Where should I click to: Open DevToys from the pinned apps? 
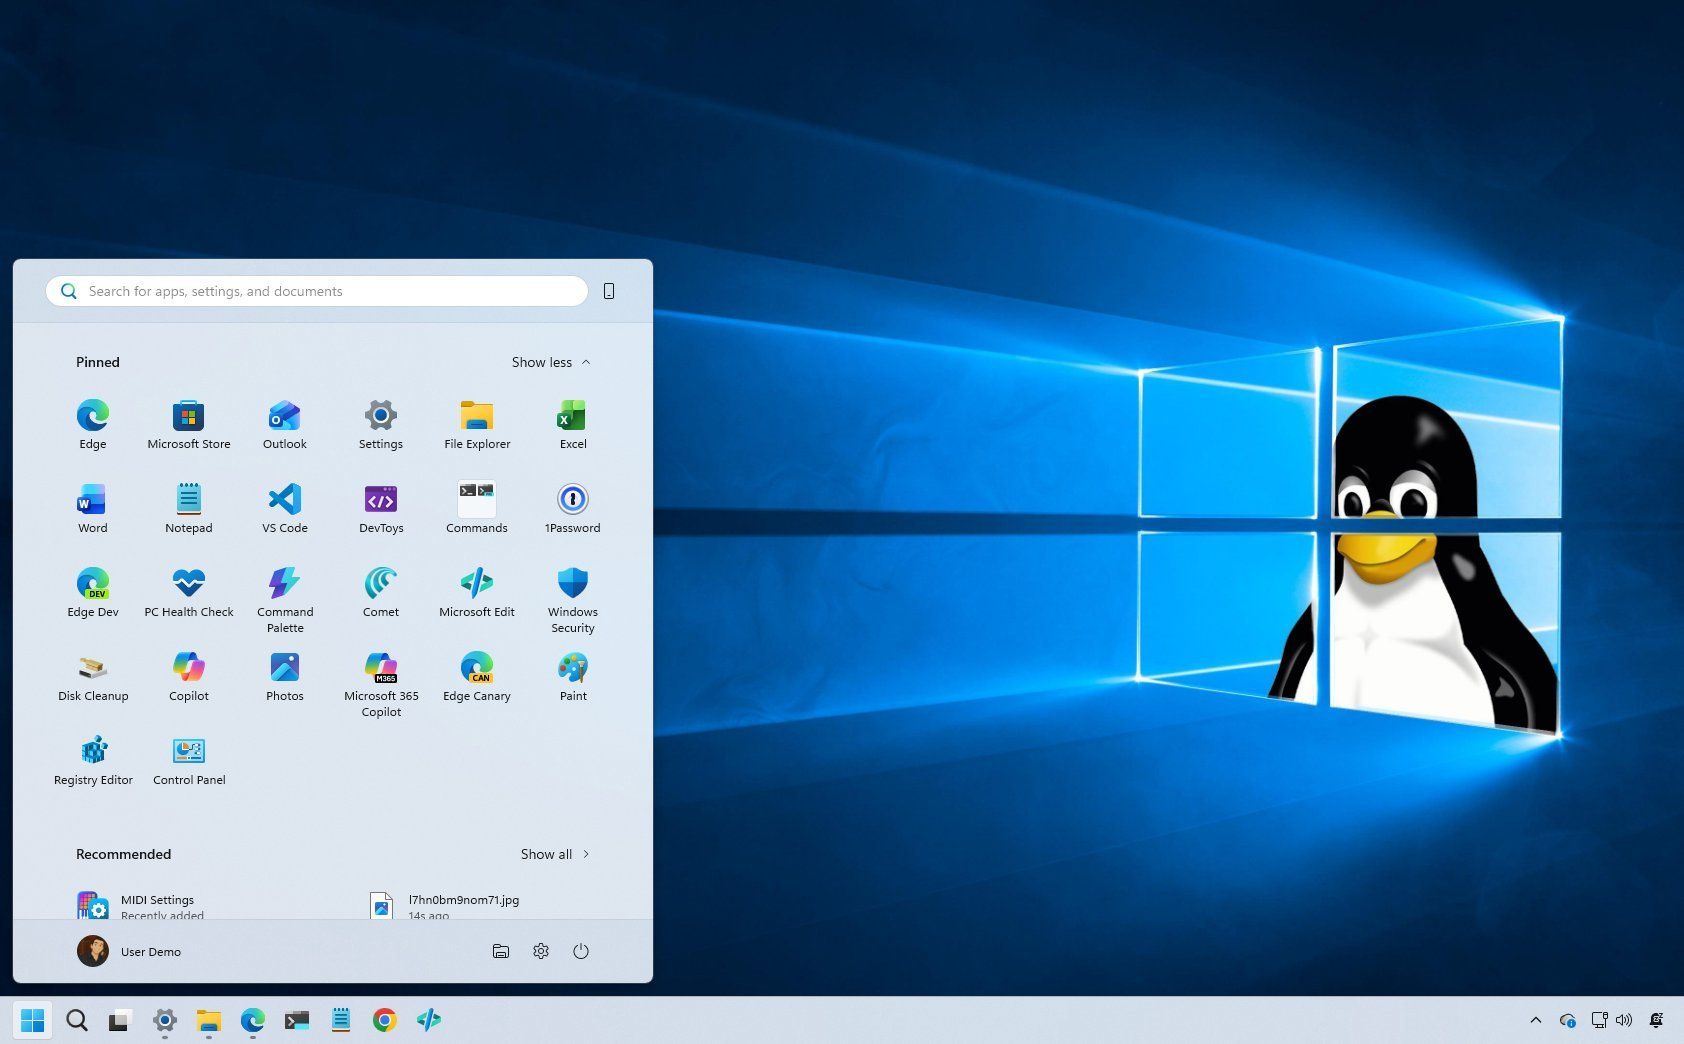tap(380, 505)
